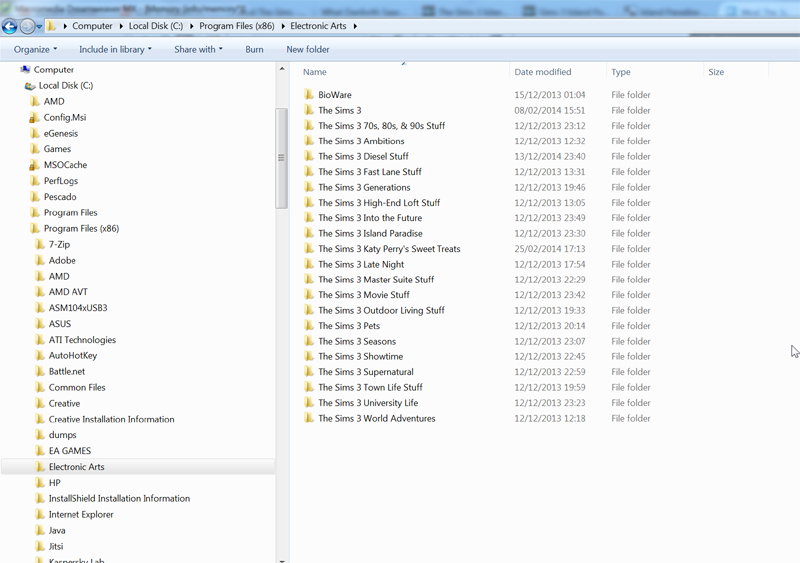
Task: Open Program Files folder in navigation tree
Action: click(70, 212)
